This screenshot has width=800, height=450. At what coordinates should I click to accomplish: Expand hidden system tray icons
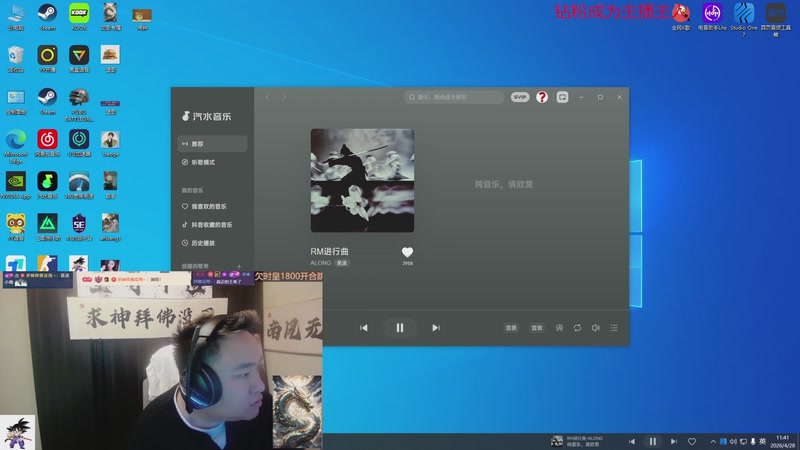point(713,441)
